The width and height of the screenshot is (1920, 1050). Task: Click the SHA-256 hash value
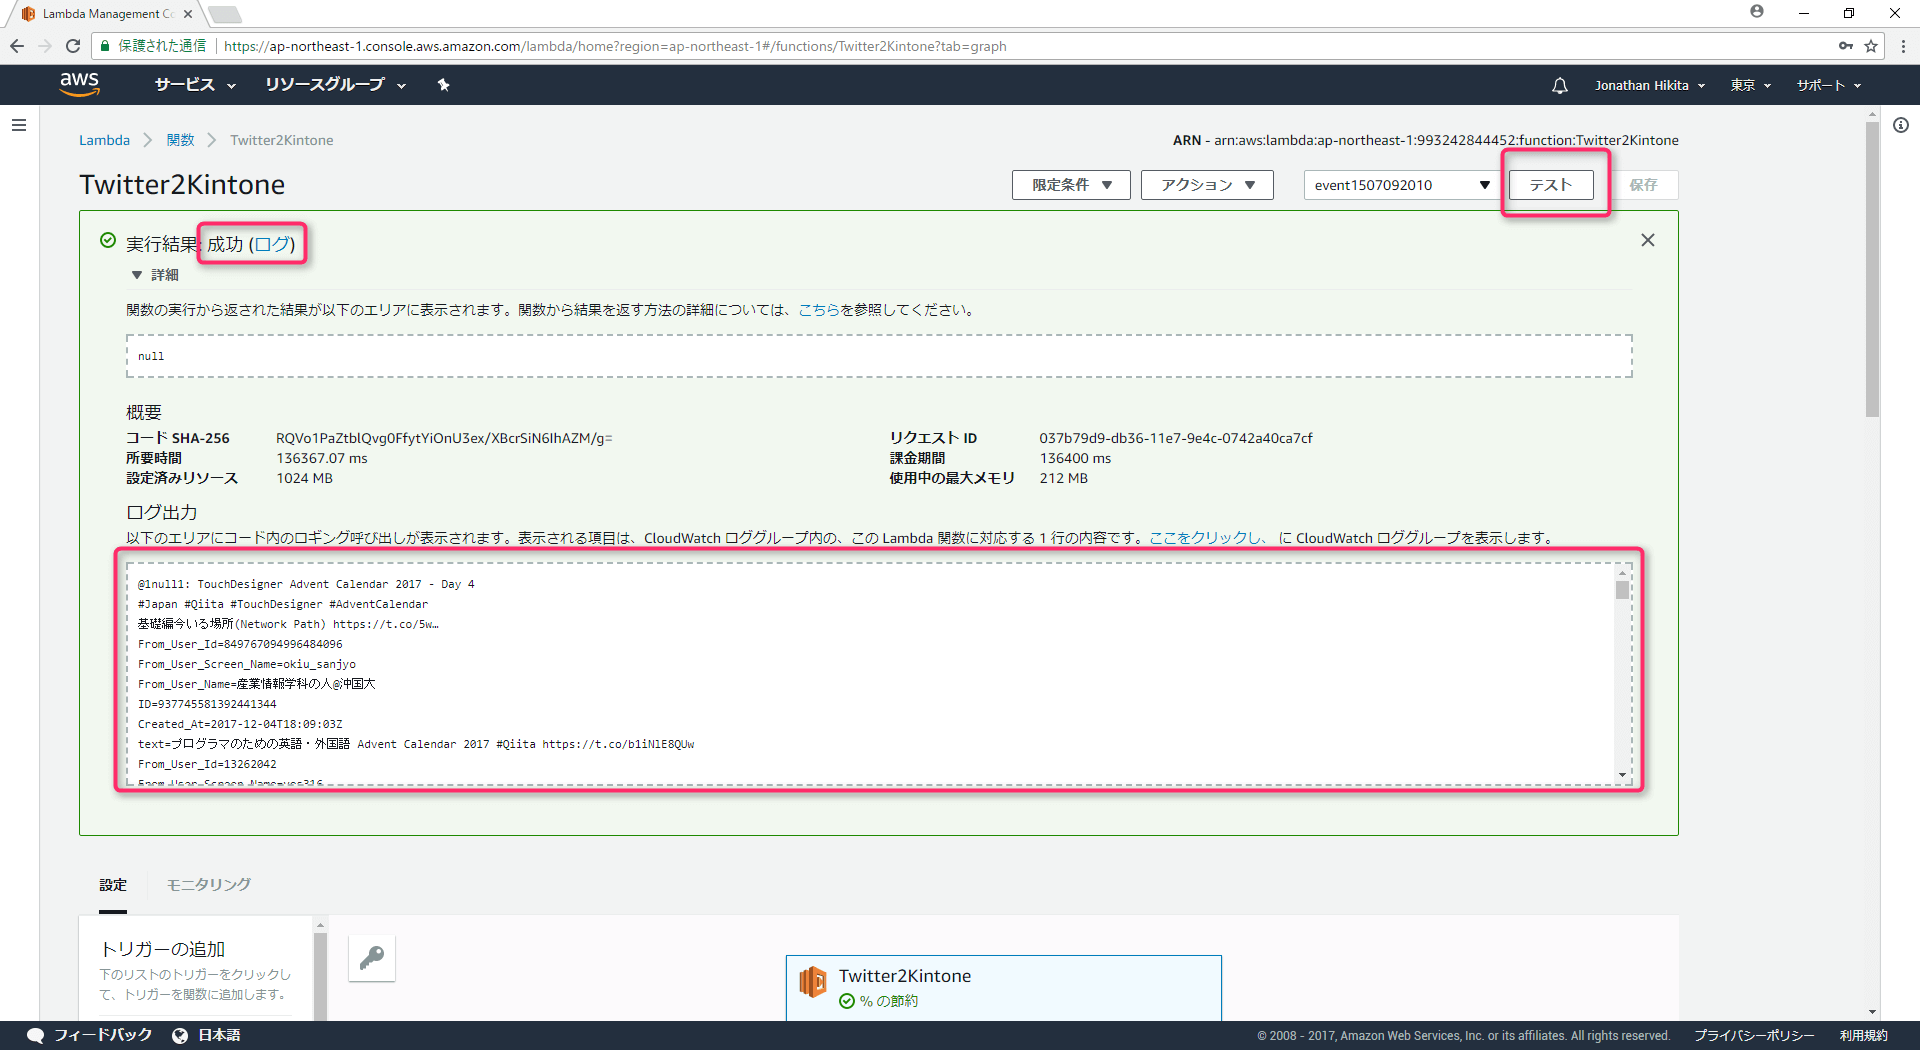coord(444,438)
